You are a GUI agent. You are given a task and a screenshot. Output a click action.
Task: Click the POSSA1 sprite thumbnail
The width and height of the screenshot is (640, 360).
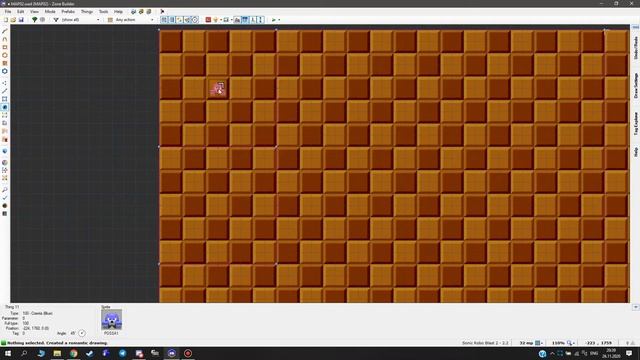[x=111, y=320]
